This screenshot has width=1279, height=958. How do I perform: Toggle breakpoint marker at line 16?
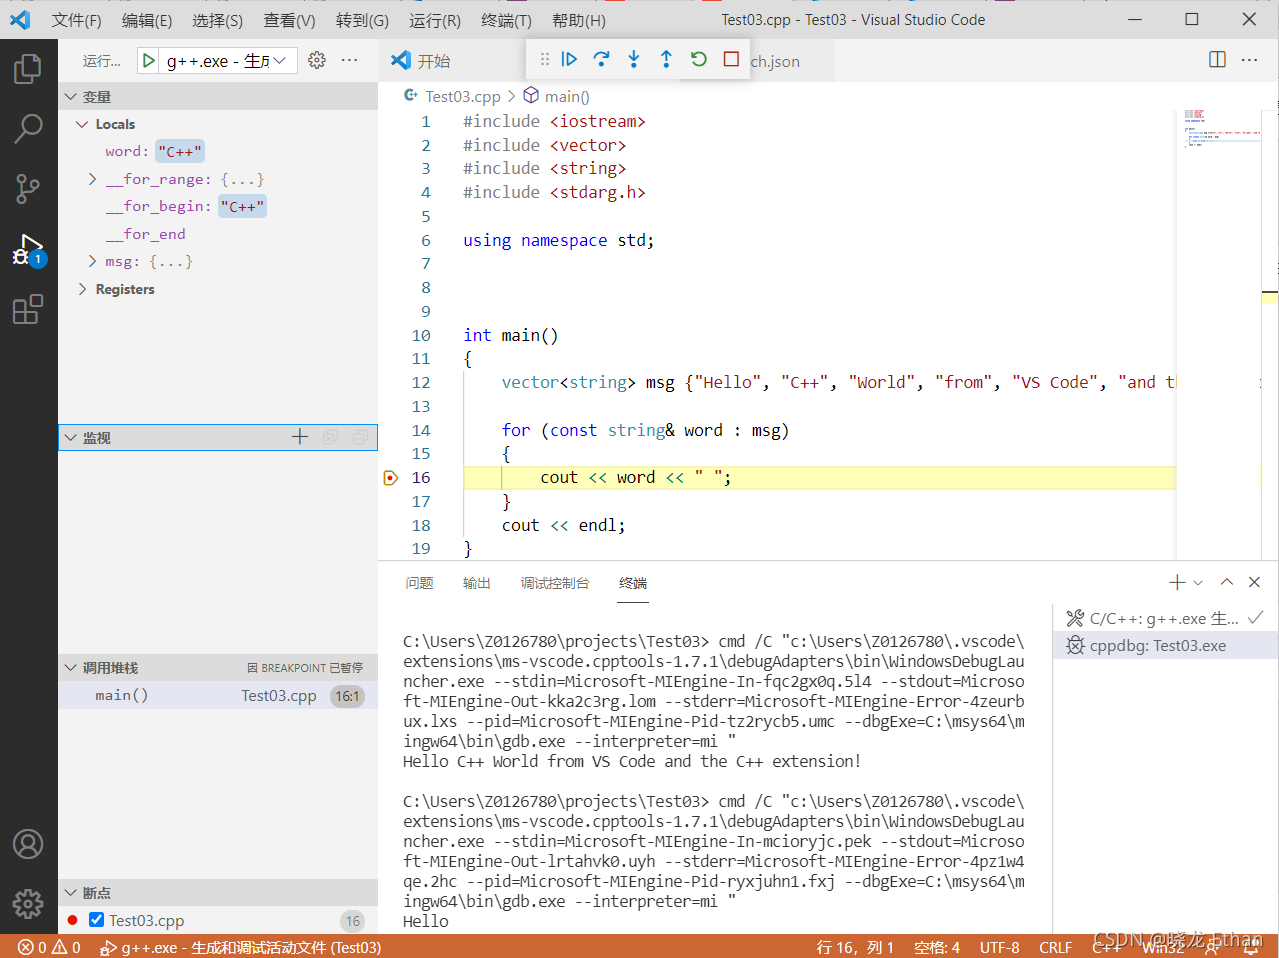pos(391,478)
